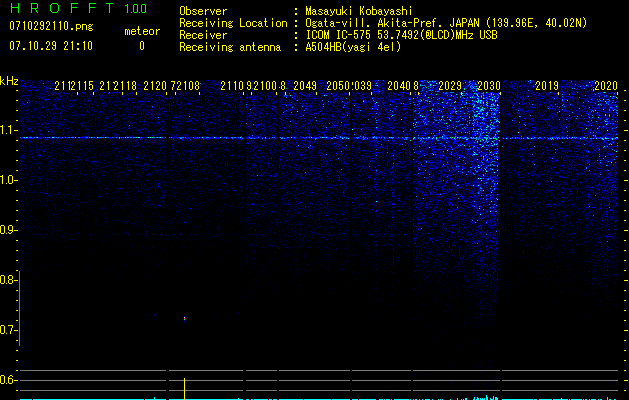Click the 2110 time marker label

232,86
